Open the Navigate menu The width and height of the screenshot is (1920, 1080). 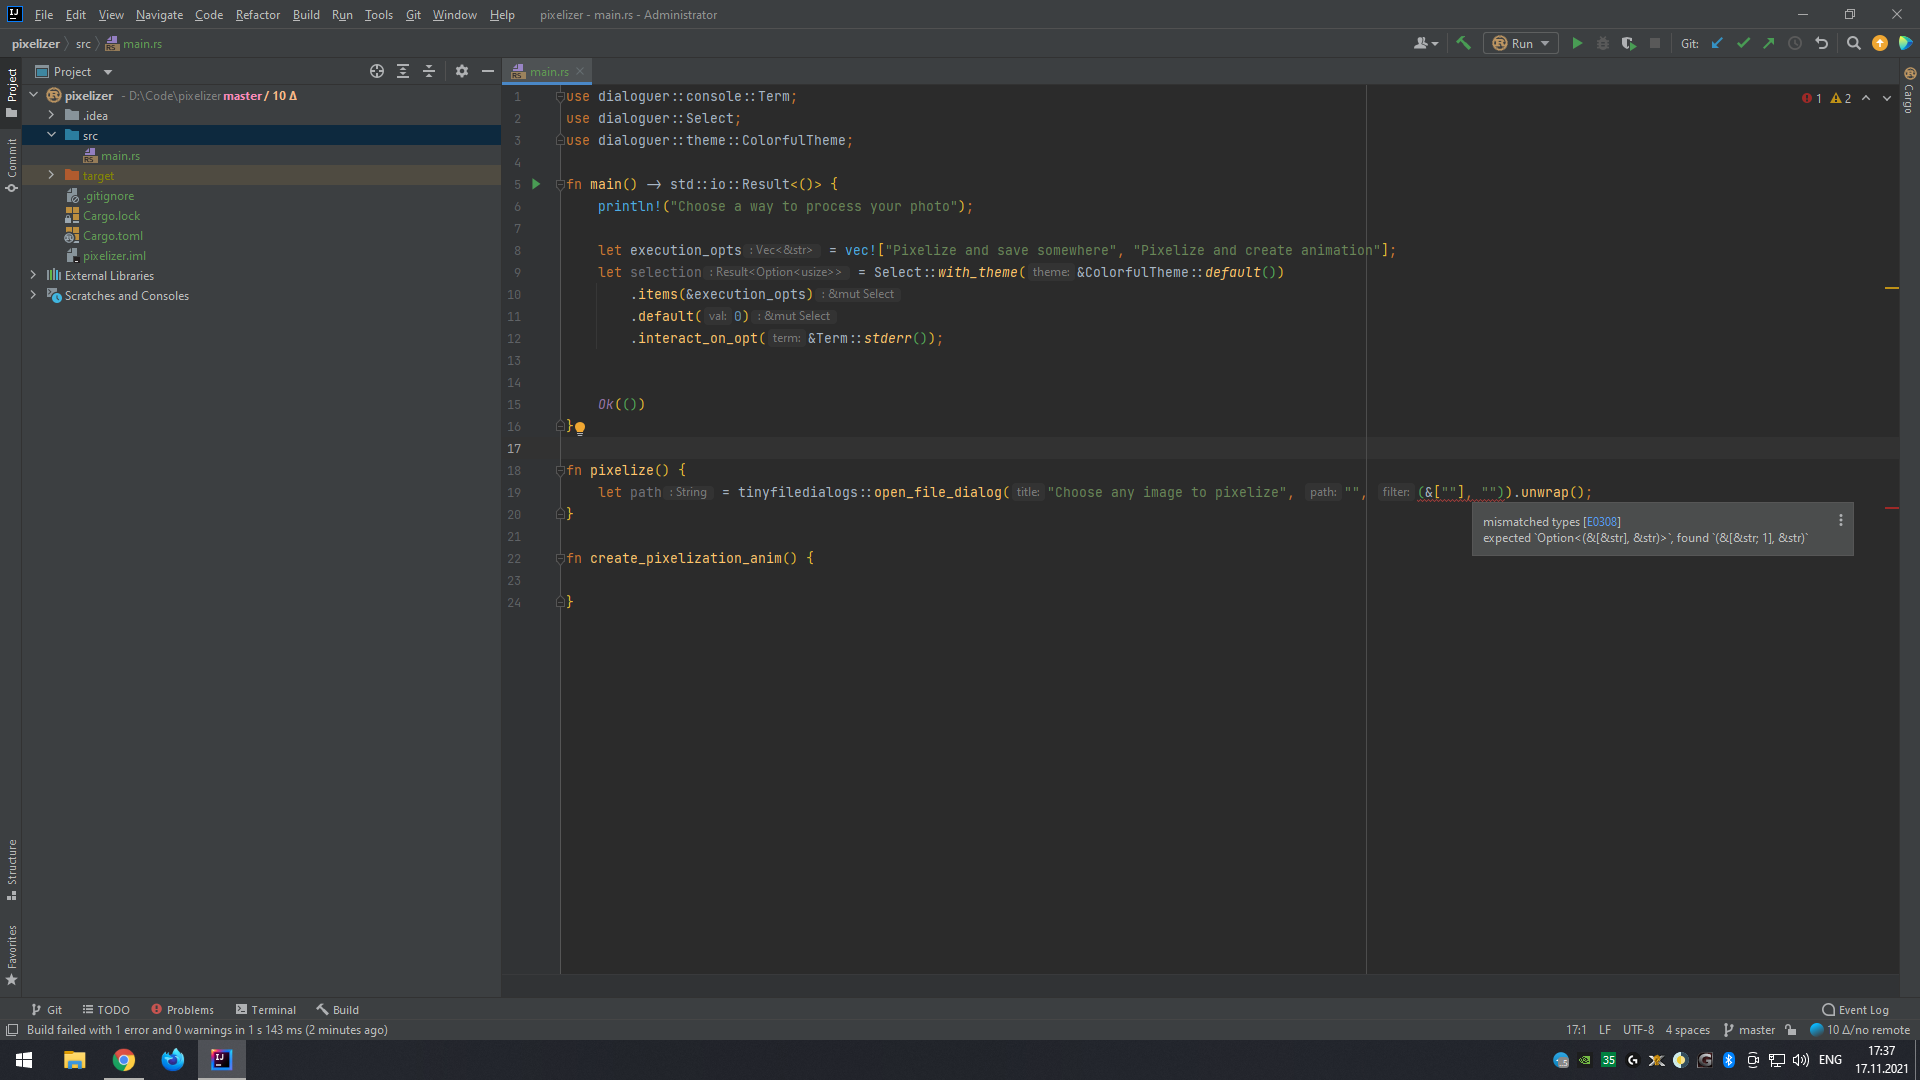[x=159, y=15]
